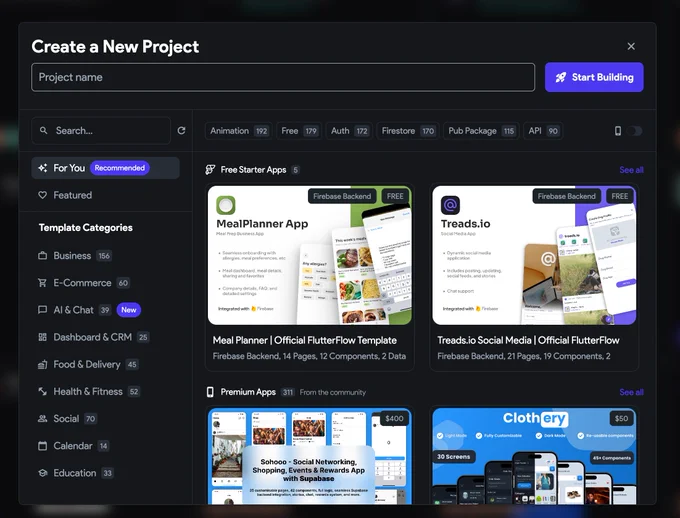The width and height of the screenshot is (680, 518).
Task: Click the briefcase icon for Business
Action: coord(42,256)
